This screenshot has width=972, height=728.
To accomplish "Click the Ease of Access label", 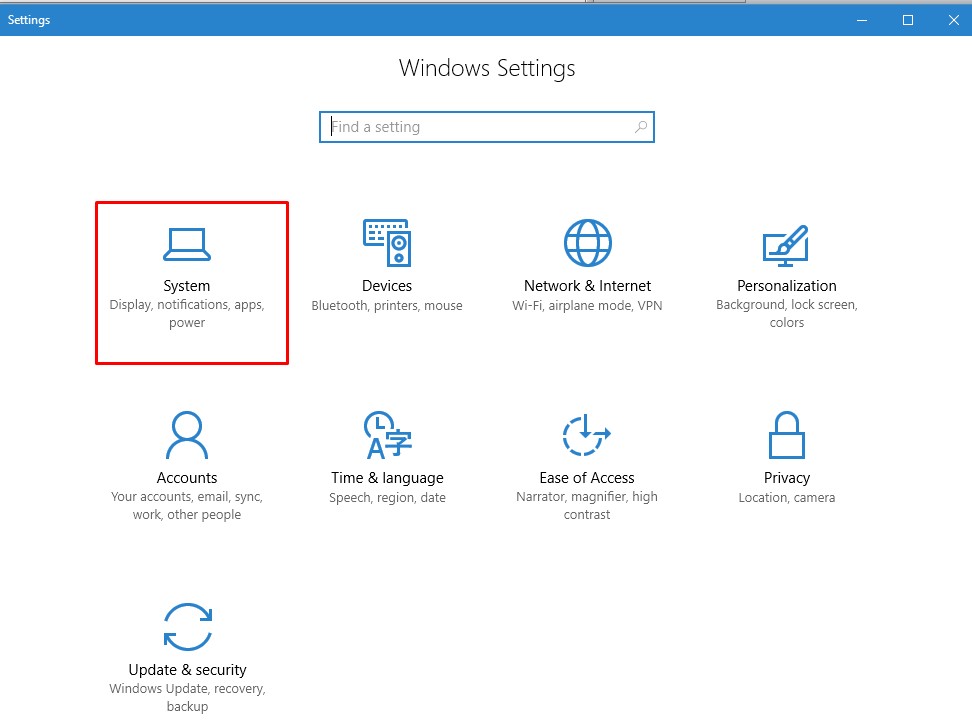I will pyautogui.click(x=587, y=478).
